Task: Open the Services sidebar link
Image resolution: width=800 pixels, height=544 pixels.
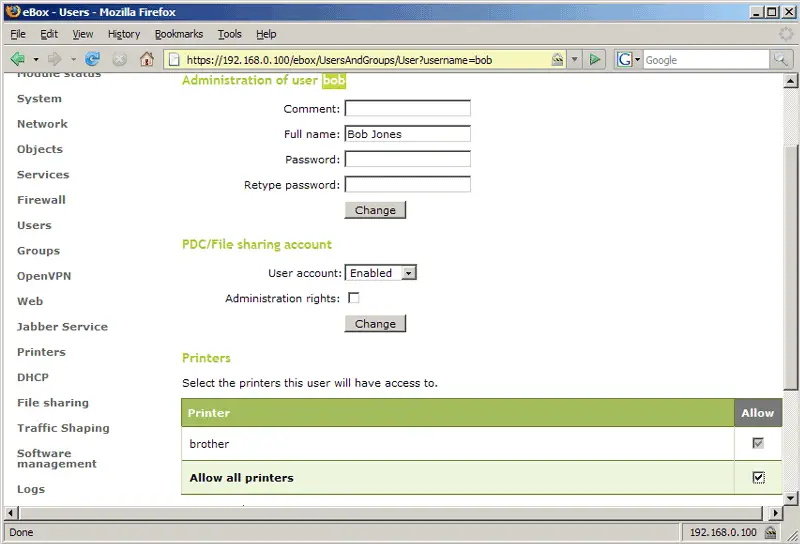Action: [x=43, y=175]
